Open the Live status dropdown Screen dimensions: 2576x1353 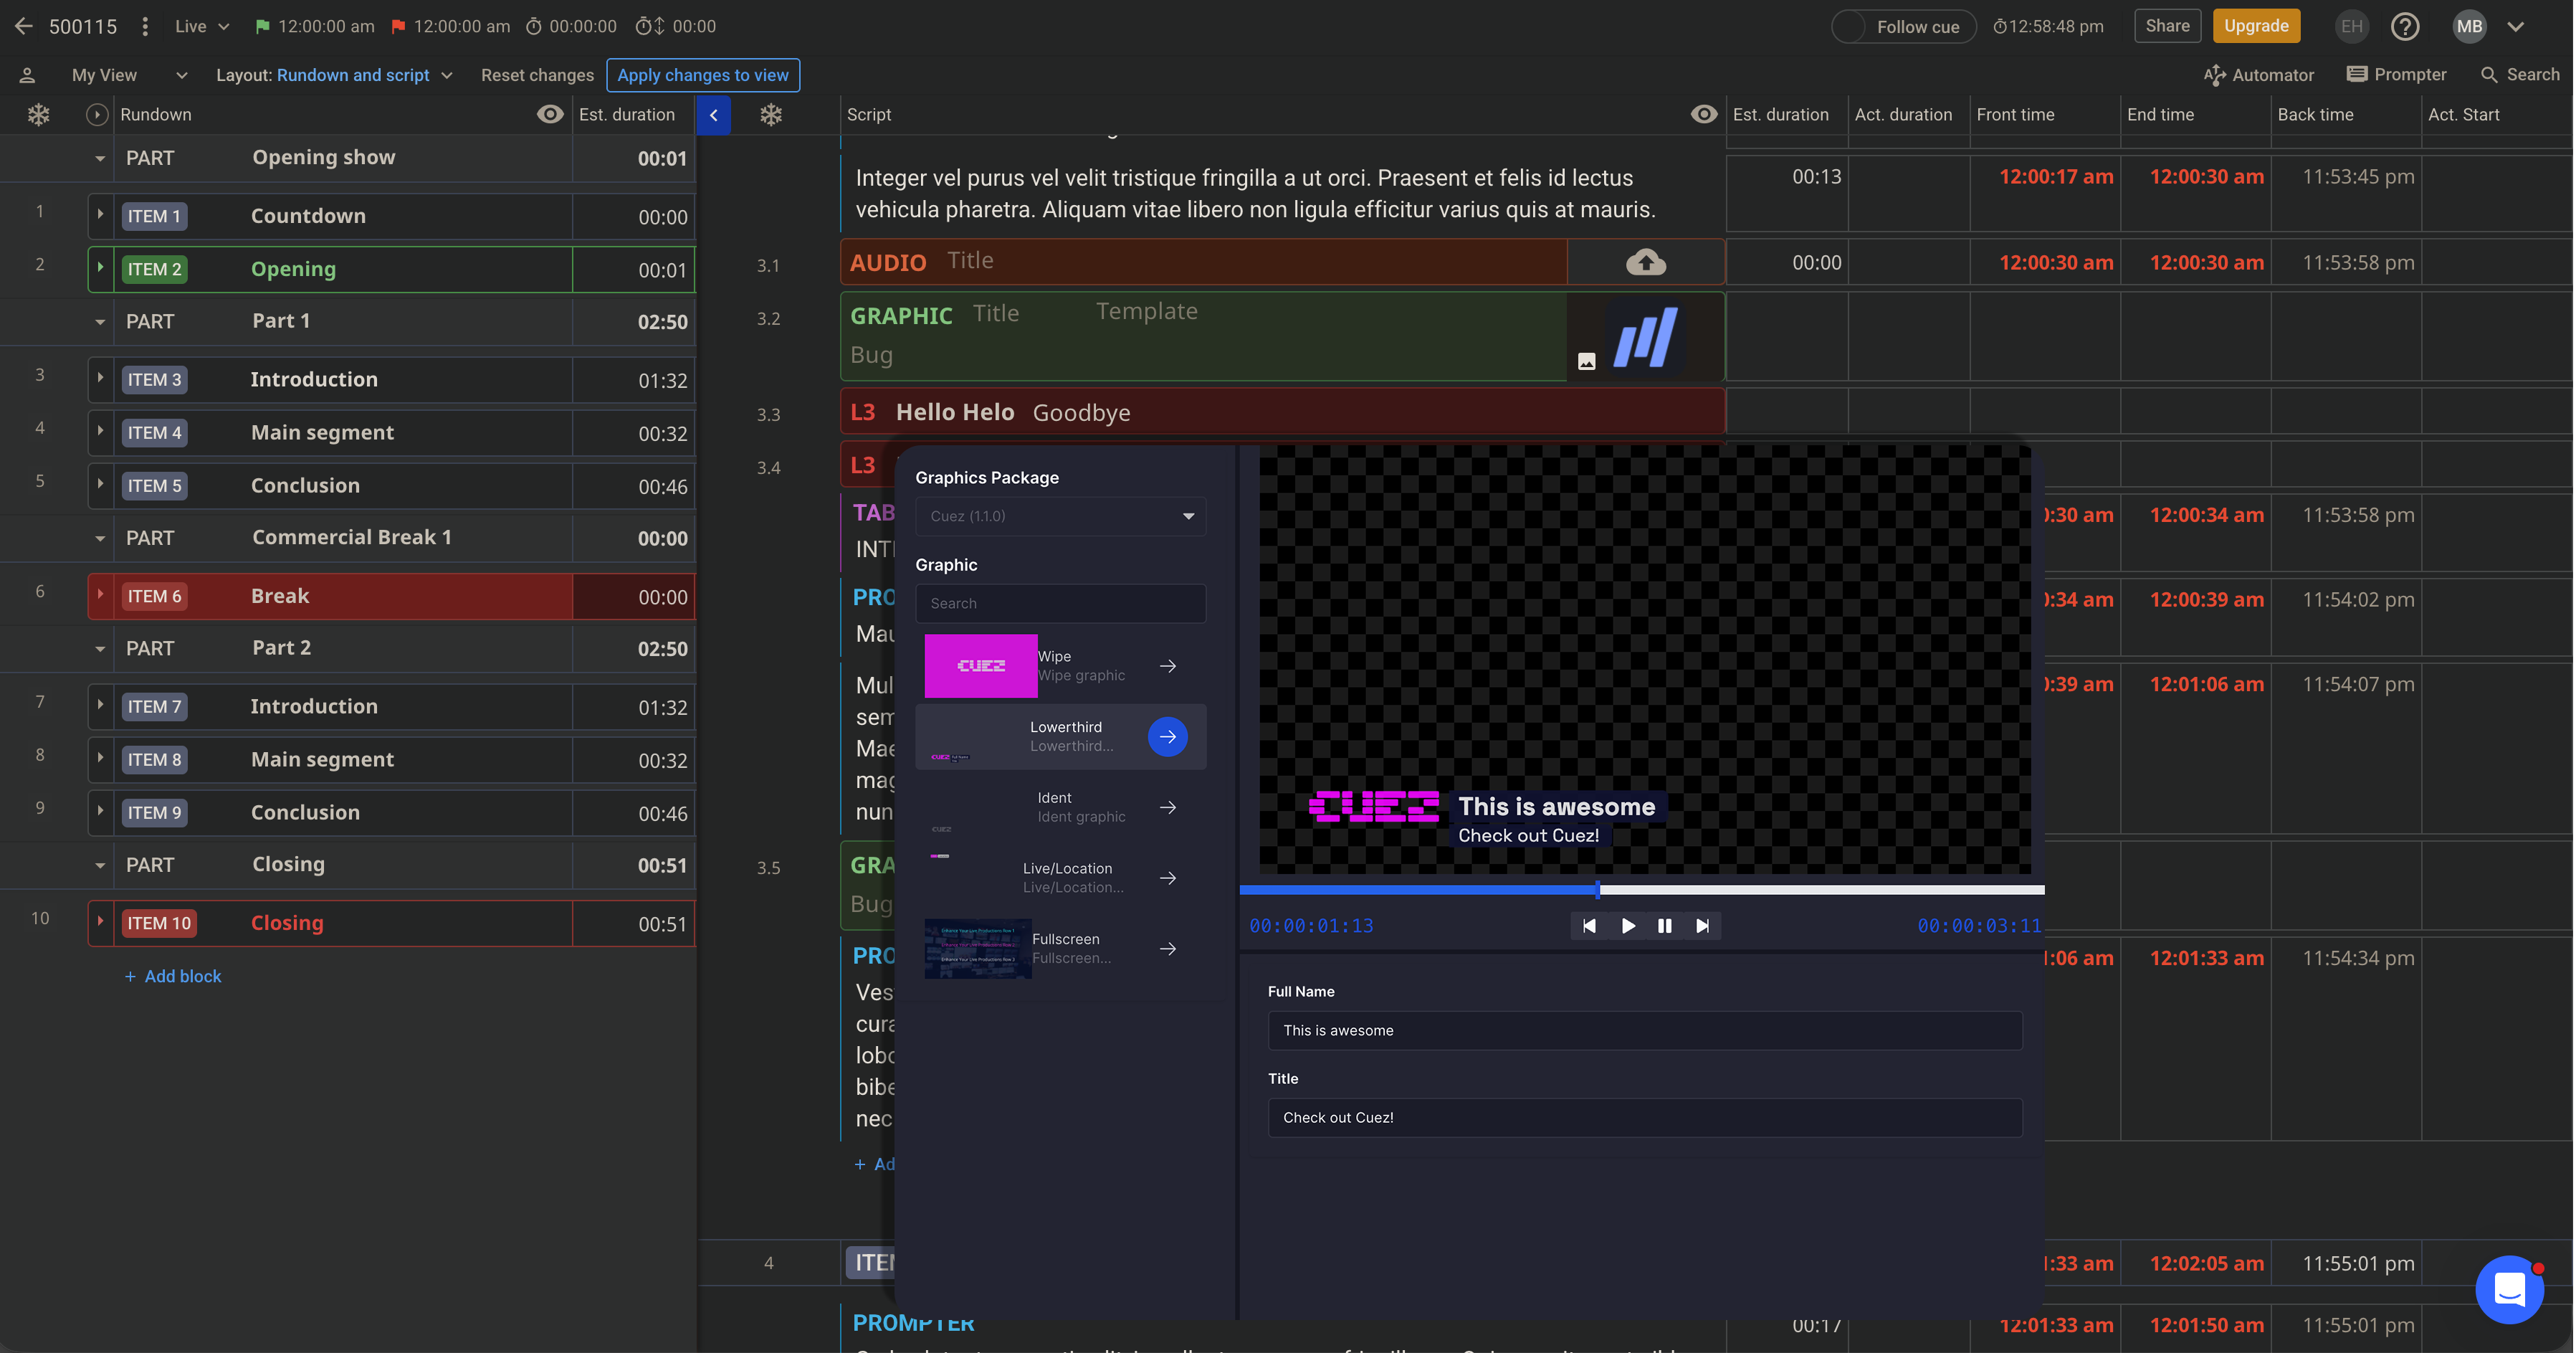(202, 26)
